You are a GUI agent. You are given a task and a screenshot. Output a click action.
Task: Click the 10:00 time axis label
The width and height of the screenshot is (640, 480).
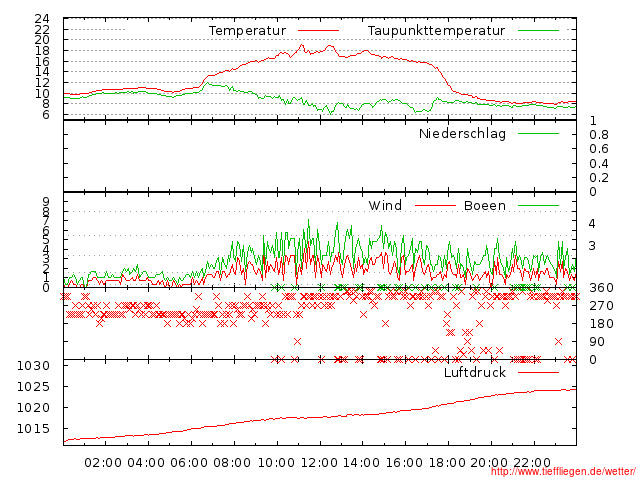click(x=276, y=463)
